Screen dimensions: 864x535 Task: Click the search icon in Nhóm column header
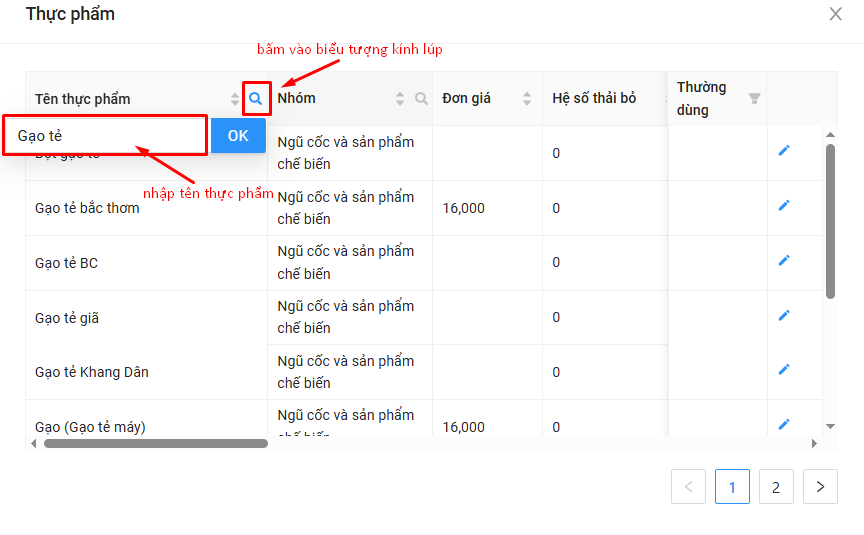(421, 99)
